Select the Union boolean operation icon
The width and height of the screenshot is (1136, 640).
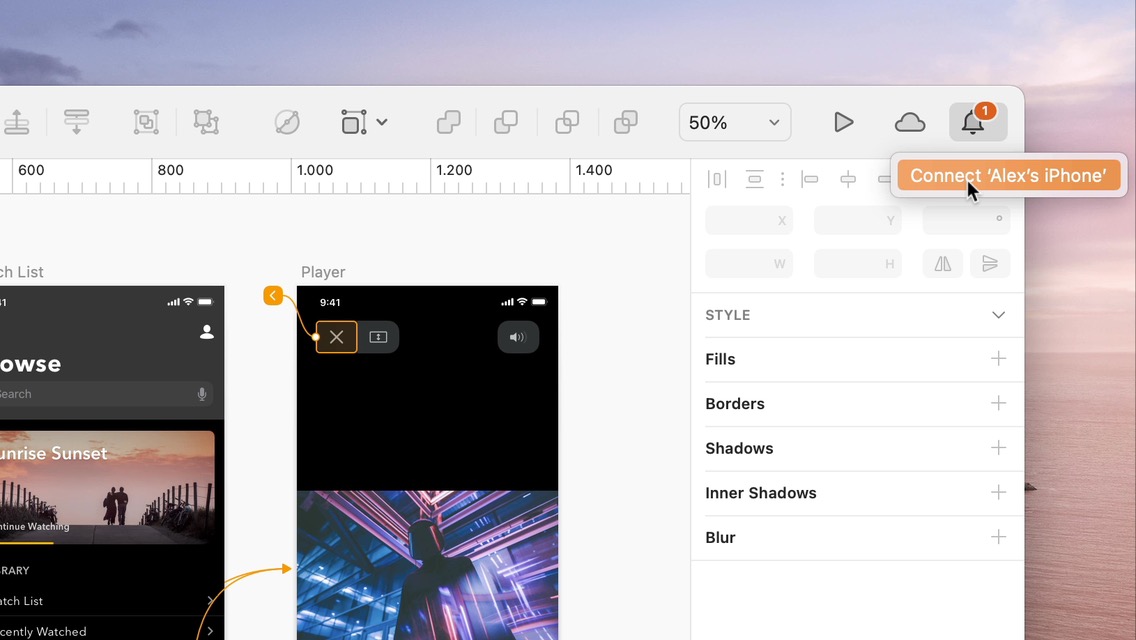(449, 122)
